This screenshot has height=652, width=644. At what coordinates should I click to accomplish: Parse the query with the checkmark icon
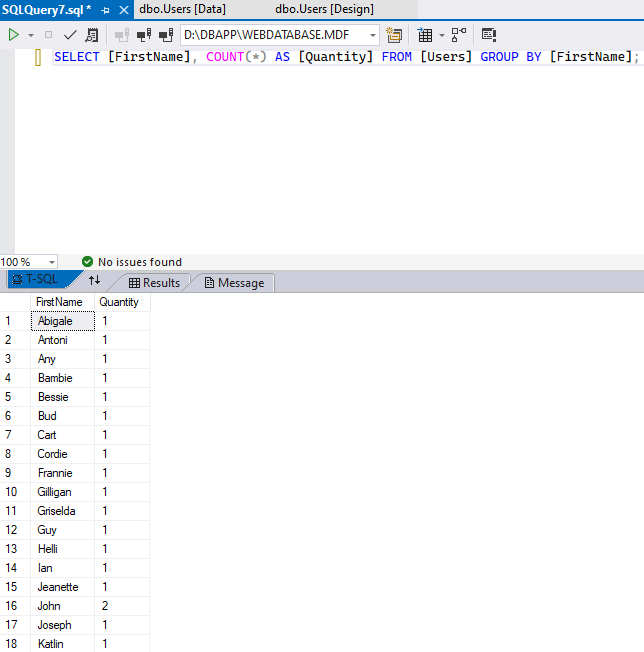[70, 35]
